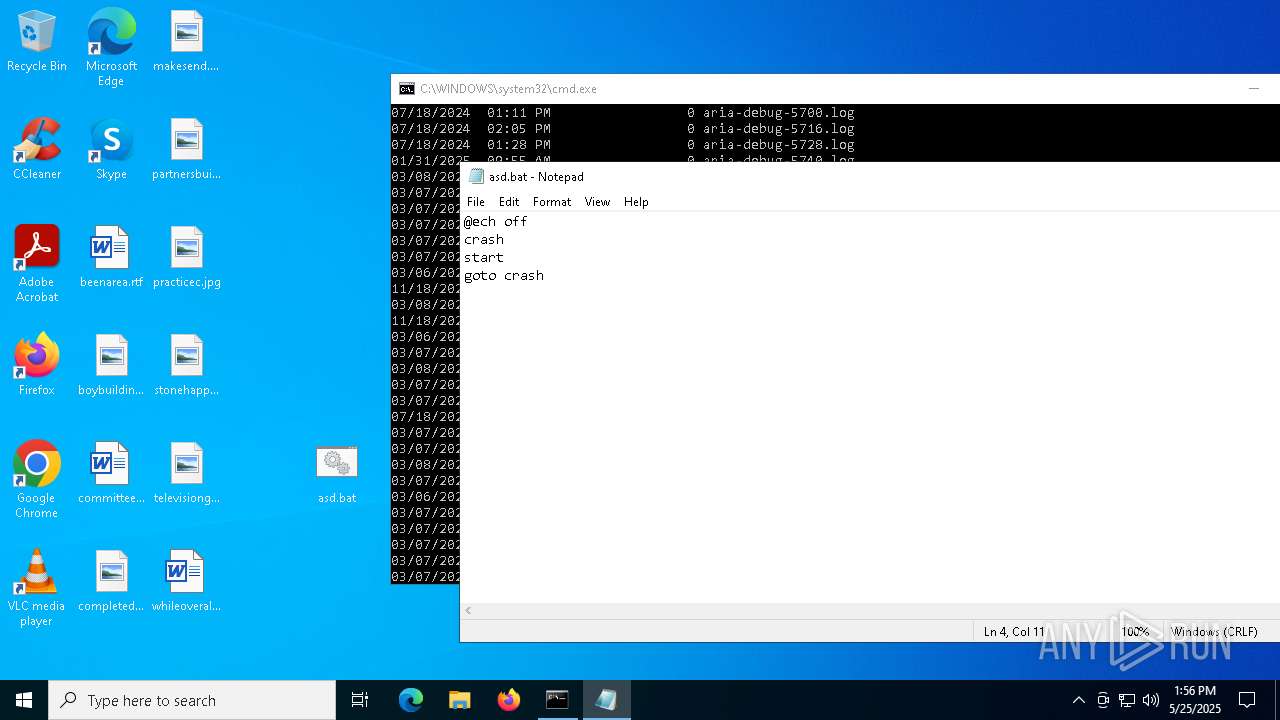Select the committee Word document icon
1280x720 pixels.
(111, 473)
